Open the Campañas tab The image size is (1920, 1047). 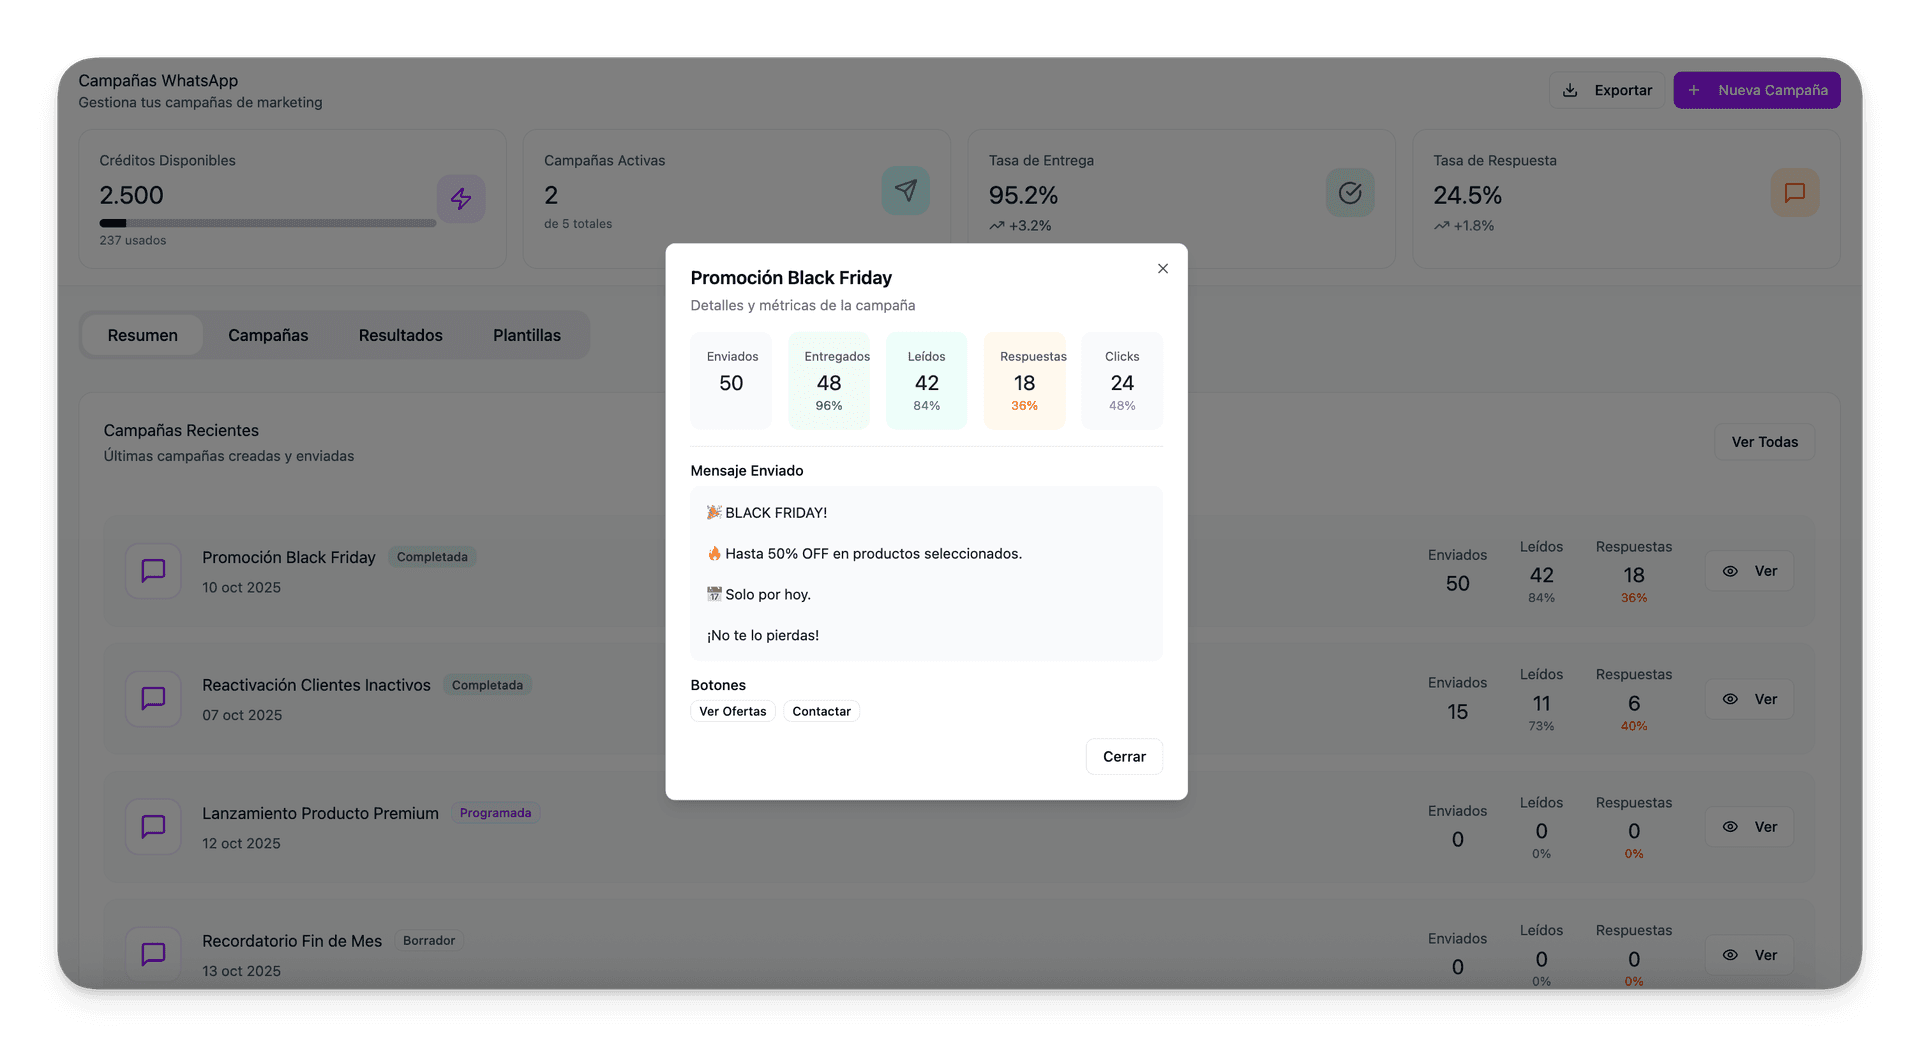[x=268, y=335]
